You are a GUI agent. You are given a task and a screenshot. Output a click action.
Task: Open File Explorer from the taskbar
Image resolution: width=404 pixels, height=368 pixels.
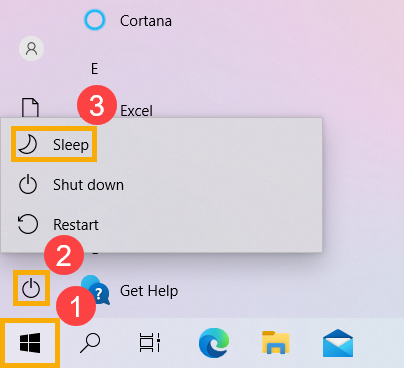point(275,342)
